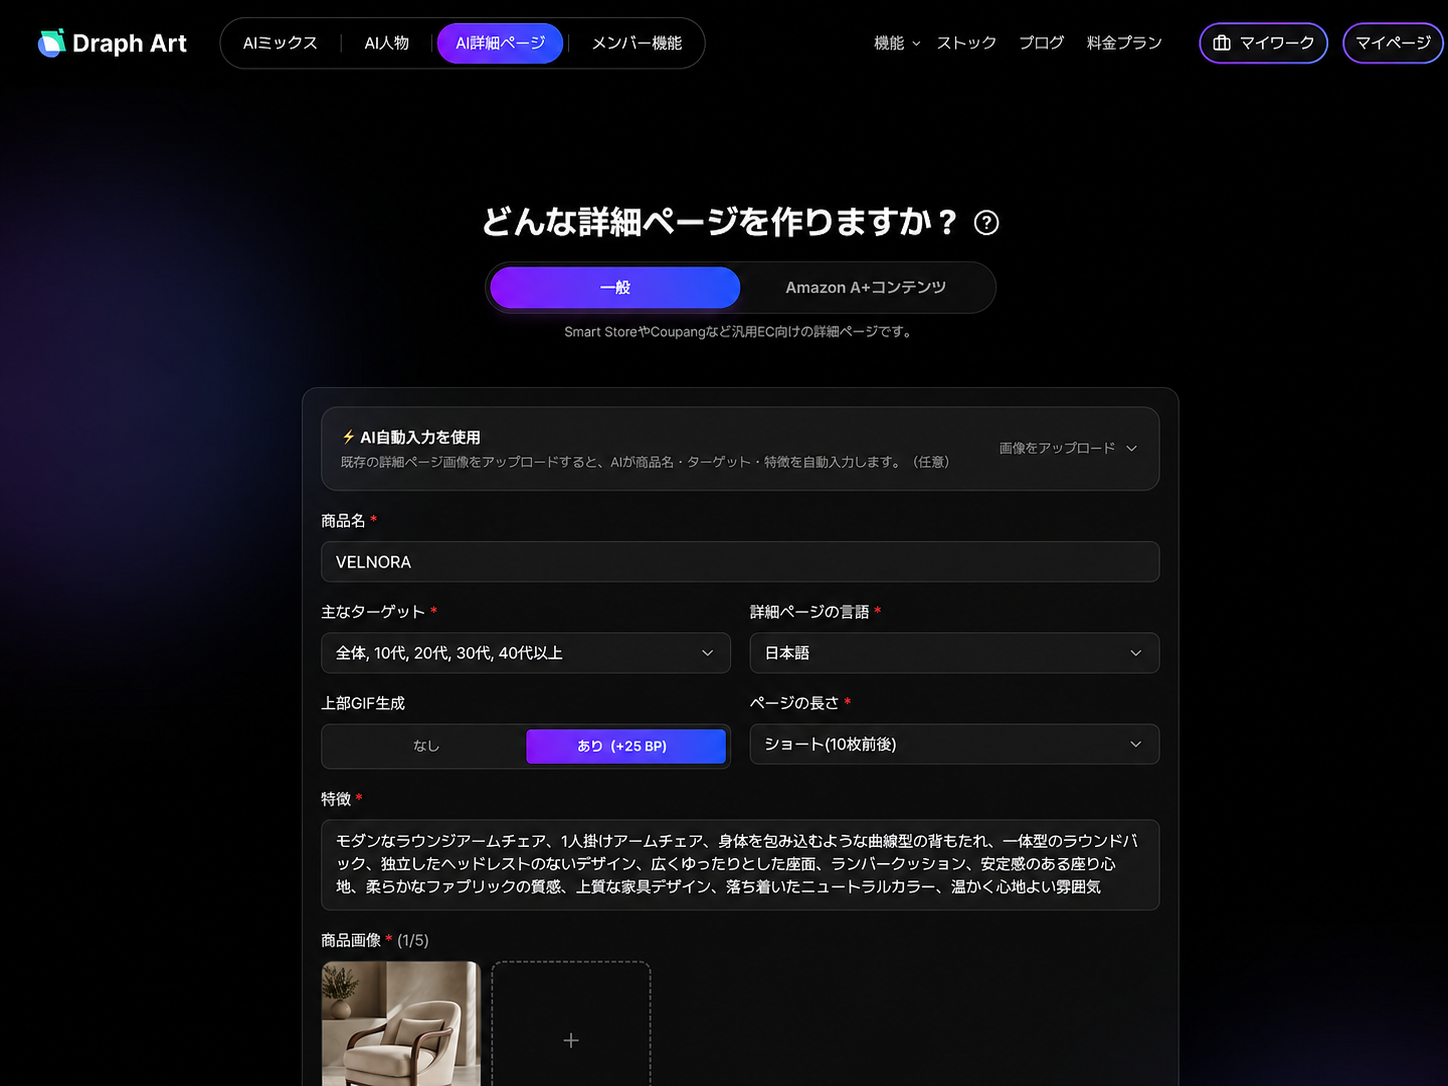This screenshot has height=1086, width=1448.
Task: Click the AI自動入力を使用 heading
Action: pos(420,437)
